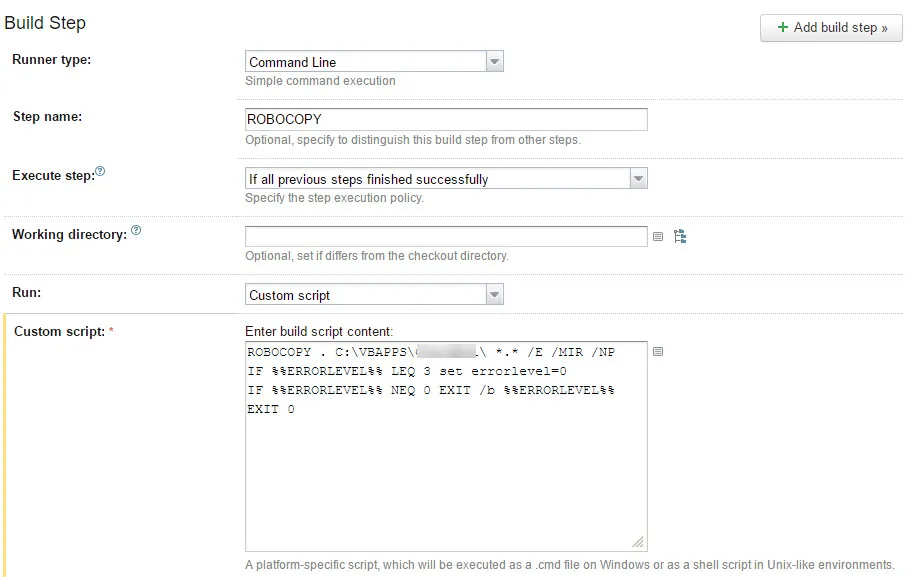Click the EXIT 0 line in the script
Image resolution: width=907 pixels, height=577 pixels.
[271, 409]
